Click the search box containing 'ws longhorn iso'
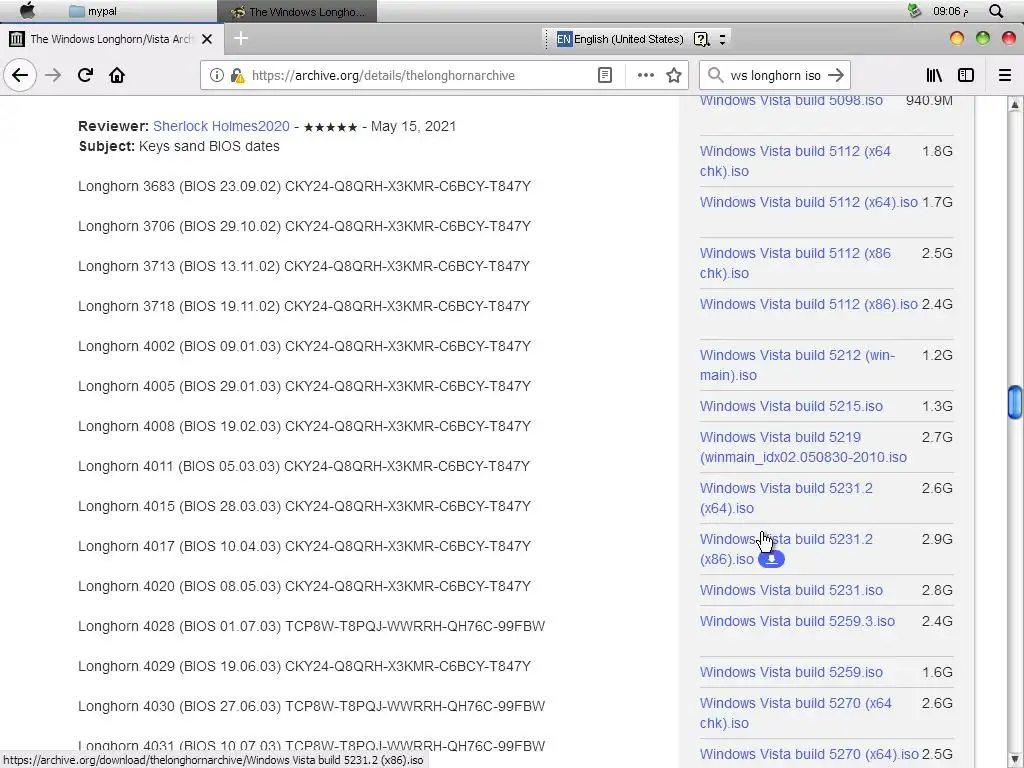This screenshot has height=768, width=1024. 775,75
